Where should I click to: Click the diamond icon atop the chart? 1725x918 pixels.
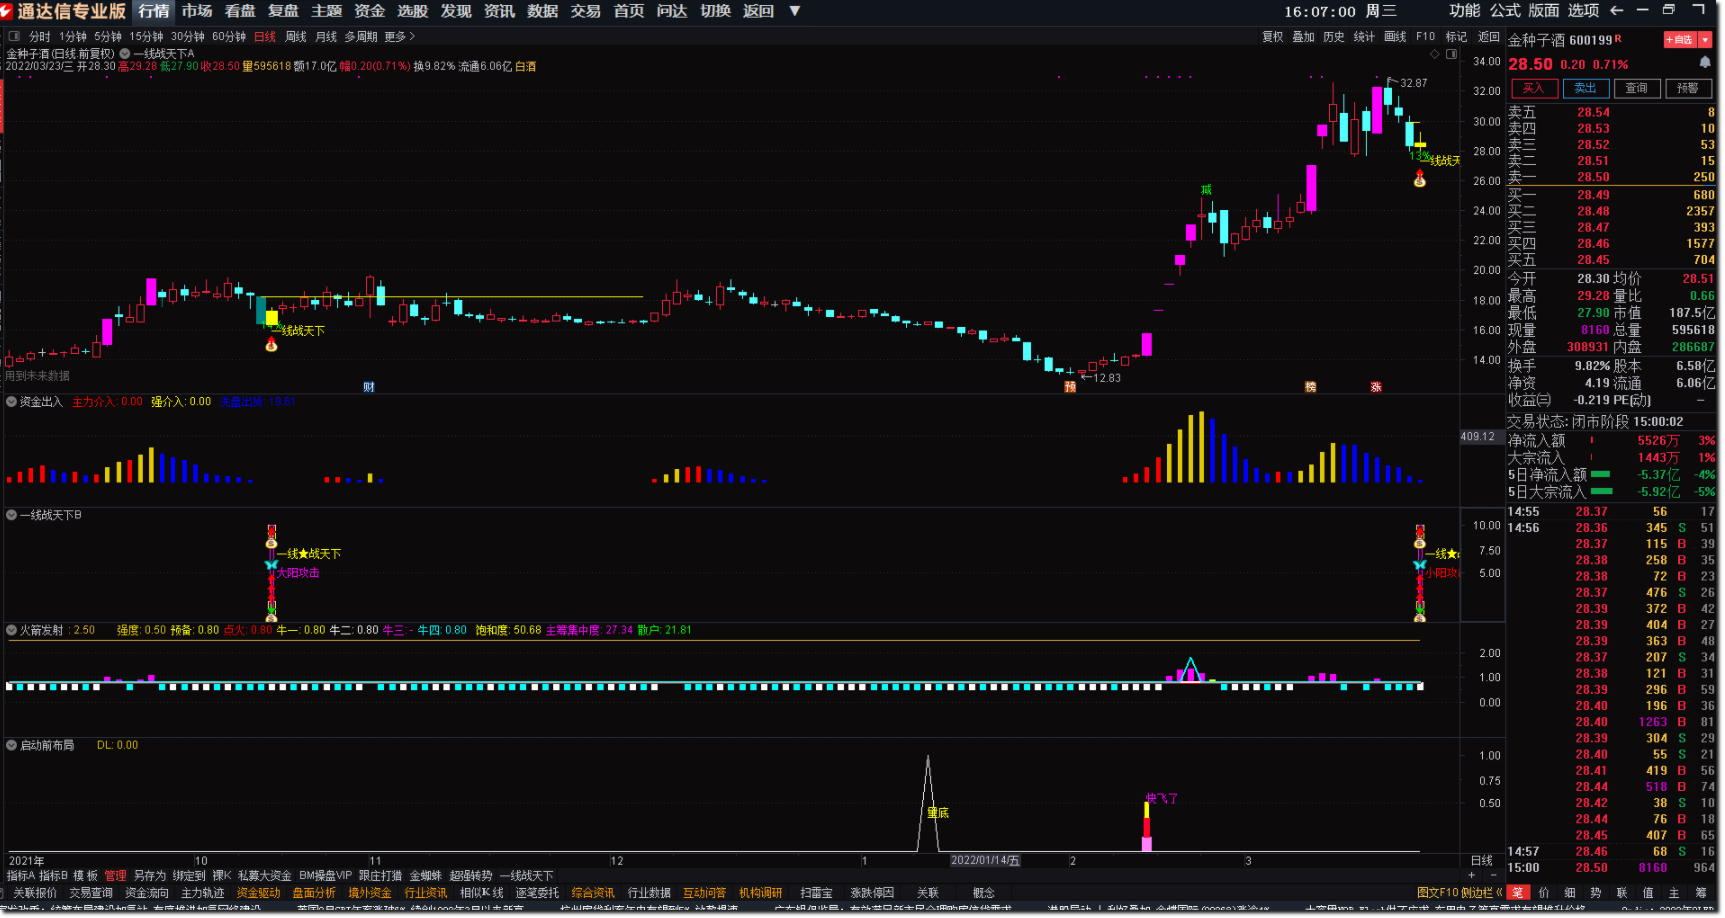tap(1435, 54)
